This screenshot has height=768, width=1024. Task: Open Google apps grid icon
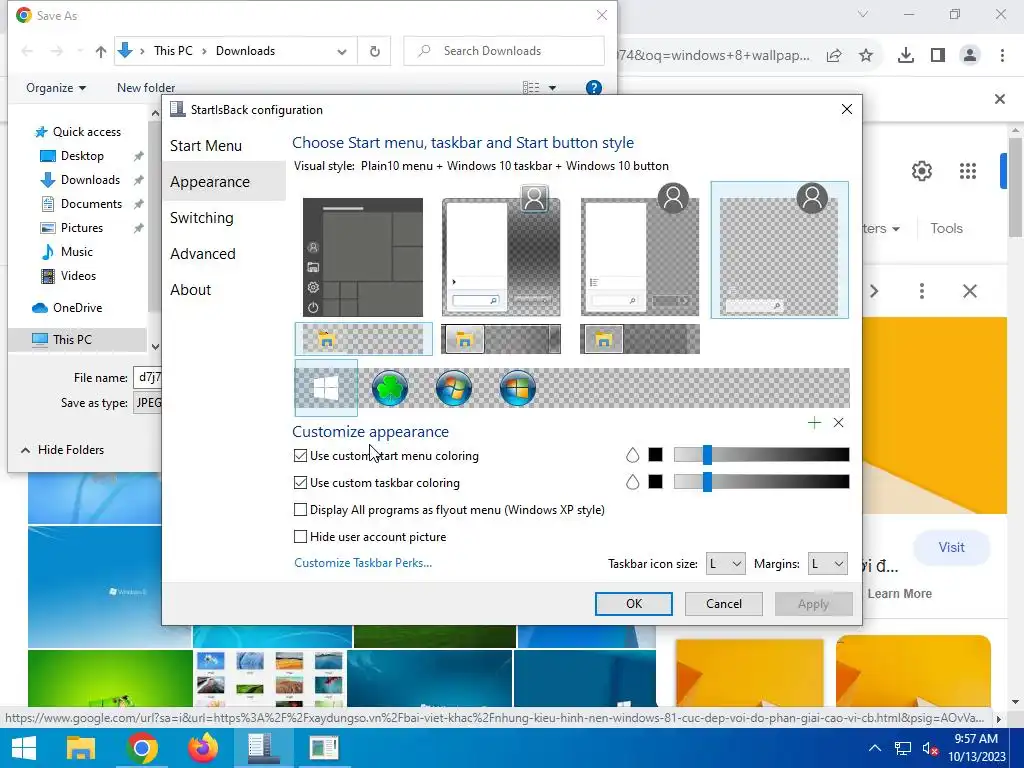(x=968, y=171)
